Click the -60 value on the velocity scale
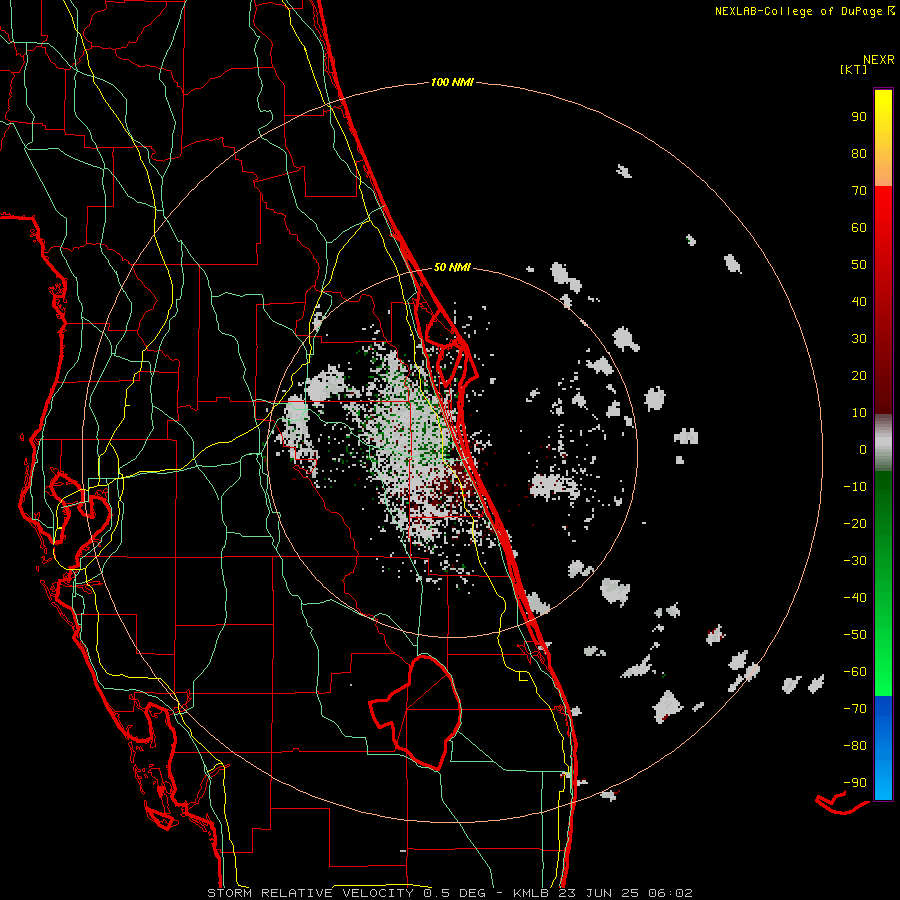Viewport: 900px width, 900px height. 855,672
